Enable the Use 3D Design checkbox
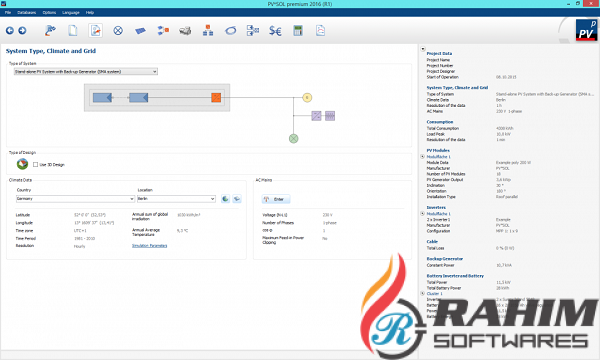Image resolution: width=600 pixels, height=360 pixels. point(36,165)
